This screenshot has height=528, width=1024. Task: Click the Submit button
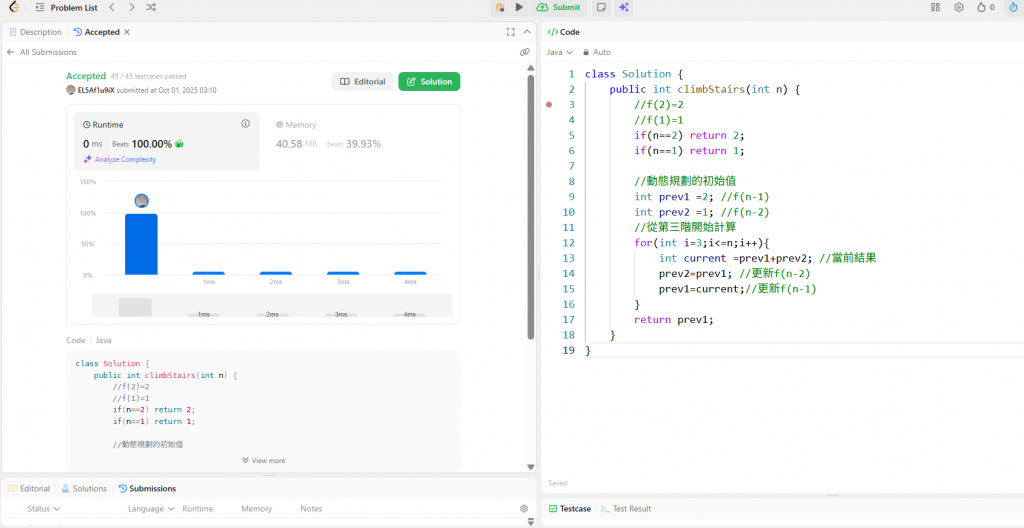(x=558, y=7)
